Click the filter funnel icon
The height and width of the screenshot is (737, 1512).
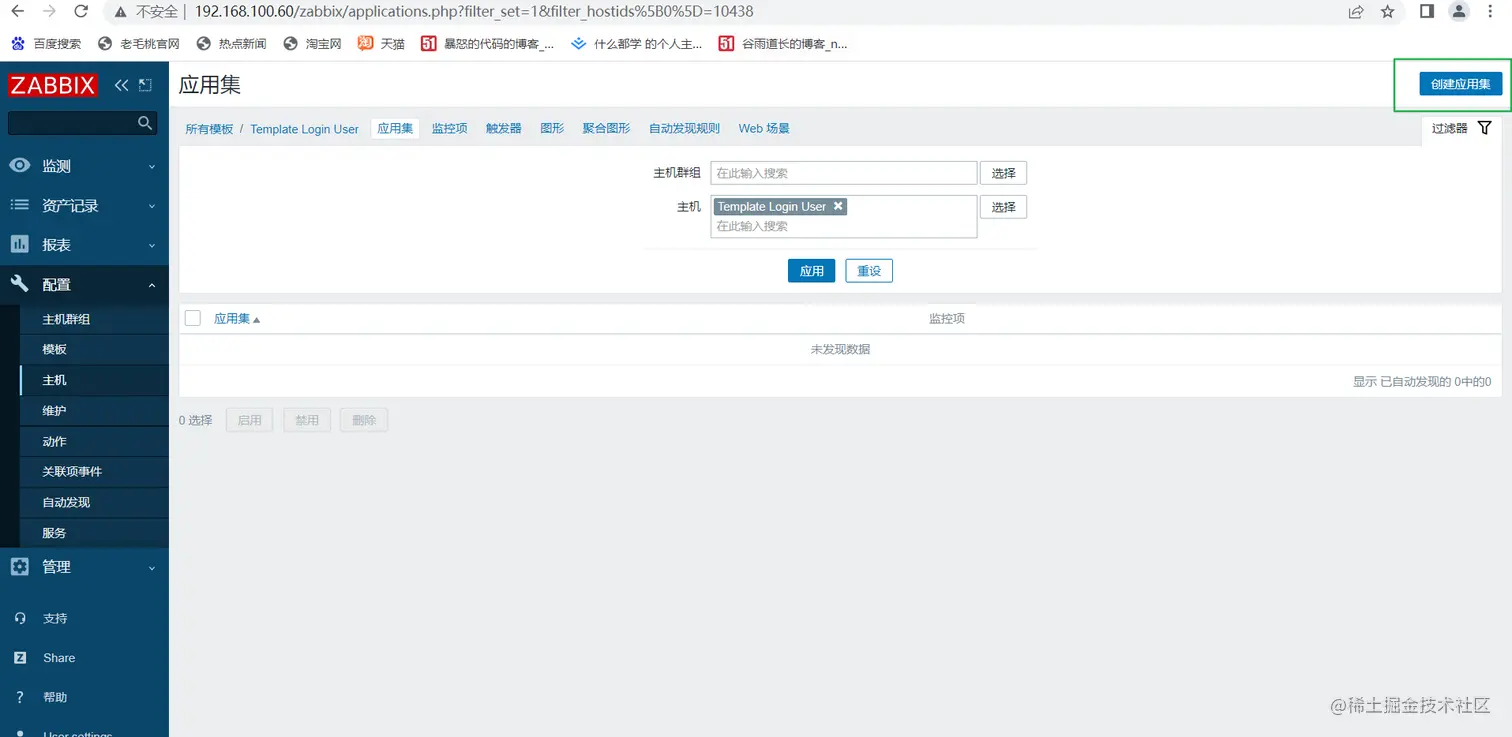coord(1484,128)
